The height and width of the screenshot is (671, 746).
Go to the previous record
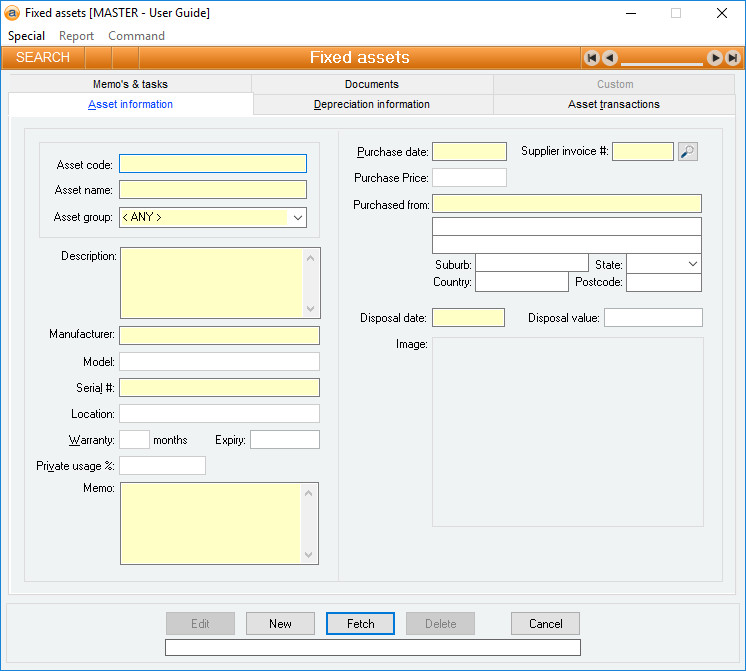pos(609,58)
